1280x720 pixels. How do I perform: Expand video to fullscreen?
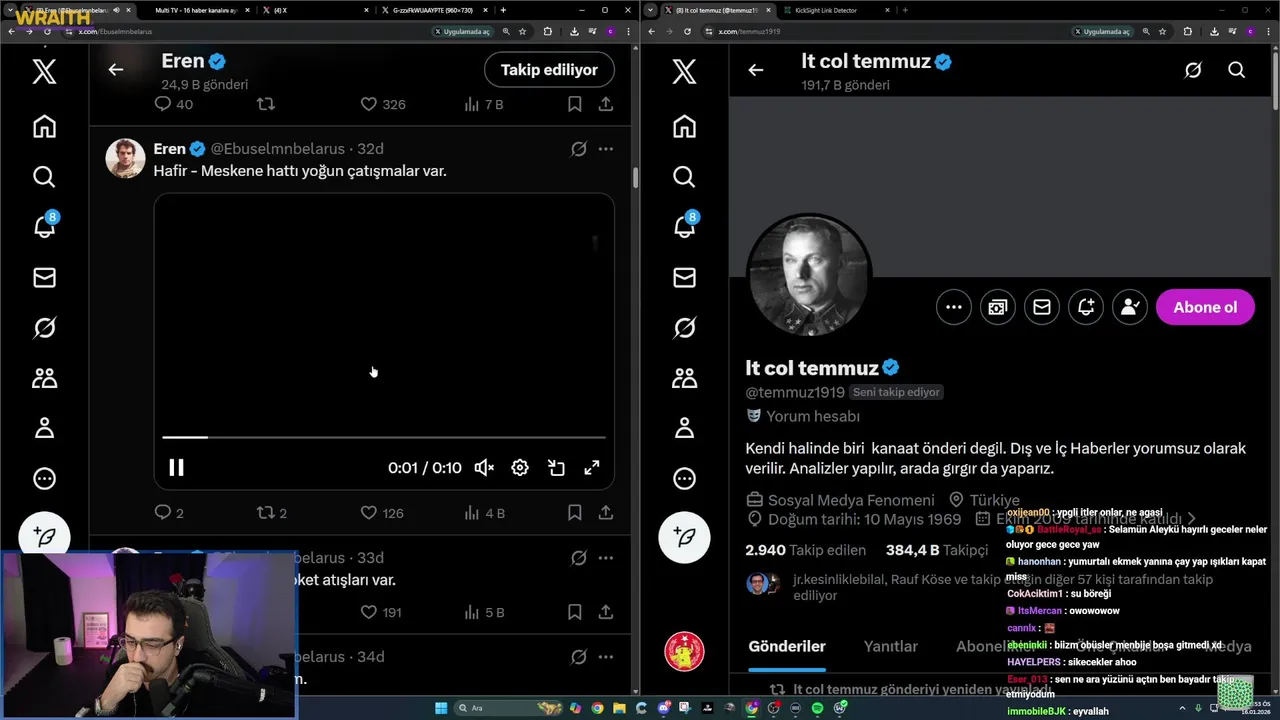point(592,468)
